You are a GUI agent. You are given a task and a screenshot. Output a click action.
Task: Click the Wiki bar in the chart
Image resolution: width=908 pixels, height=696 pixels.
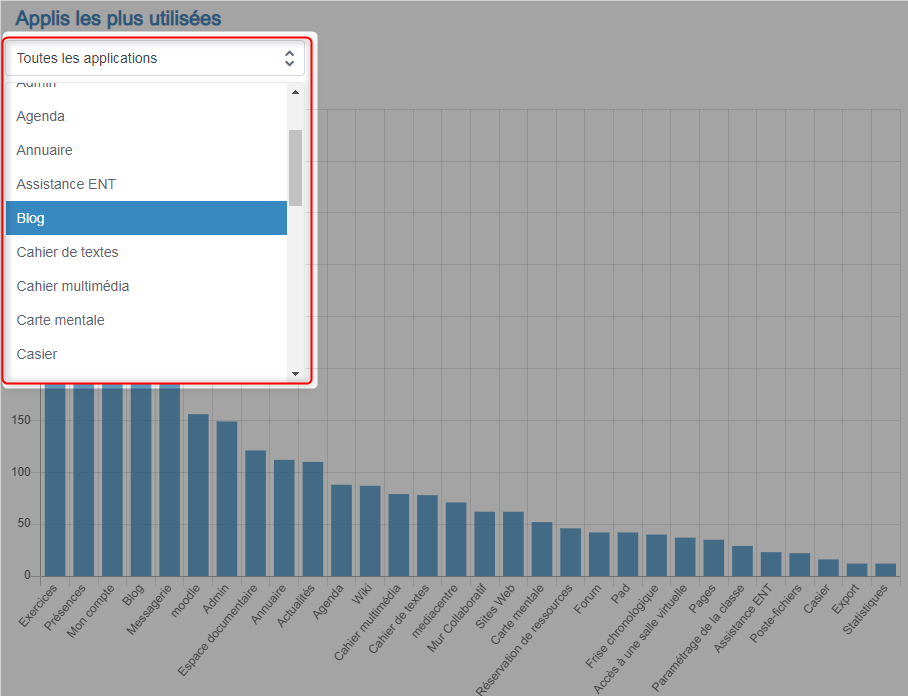pos(370,530)
